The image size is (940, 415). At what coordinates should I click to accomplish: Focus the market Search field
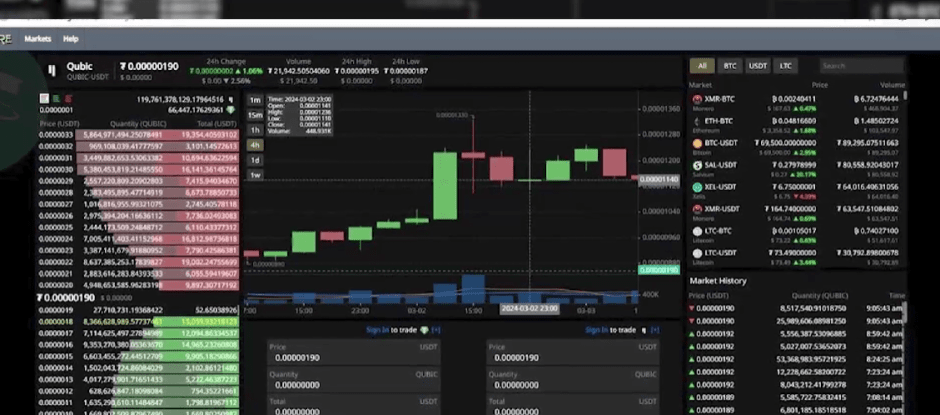[860, 66]
